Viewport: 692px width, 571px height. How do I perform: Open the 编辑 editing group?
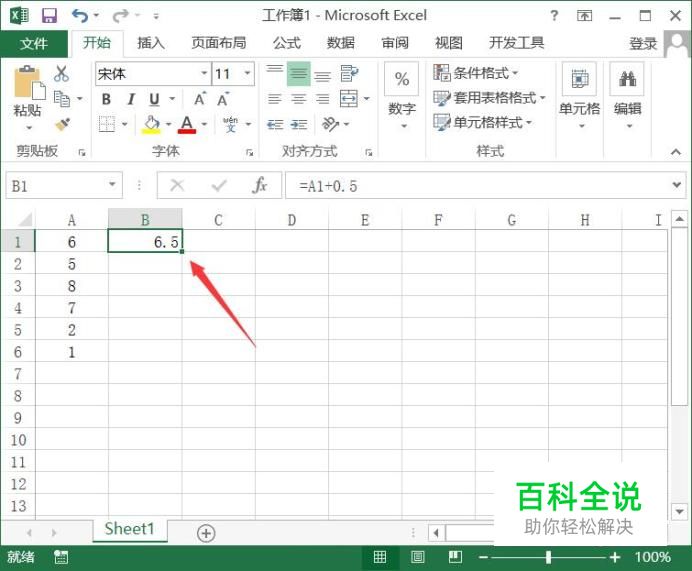click(x=627, y=97)
